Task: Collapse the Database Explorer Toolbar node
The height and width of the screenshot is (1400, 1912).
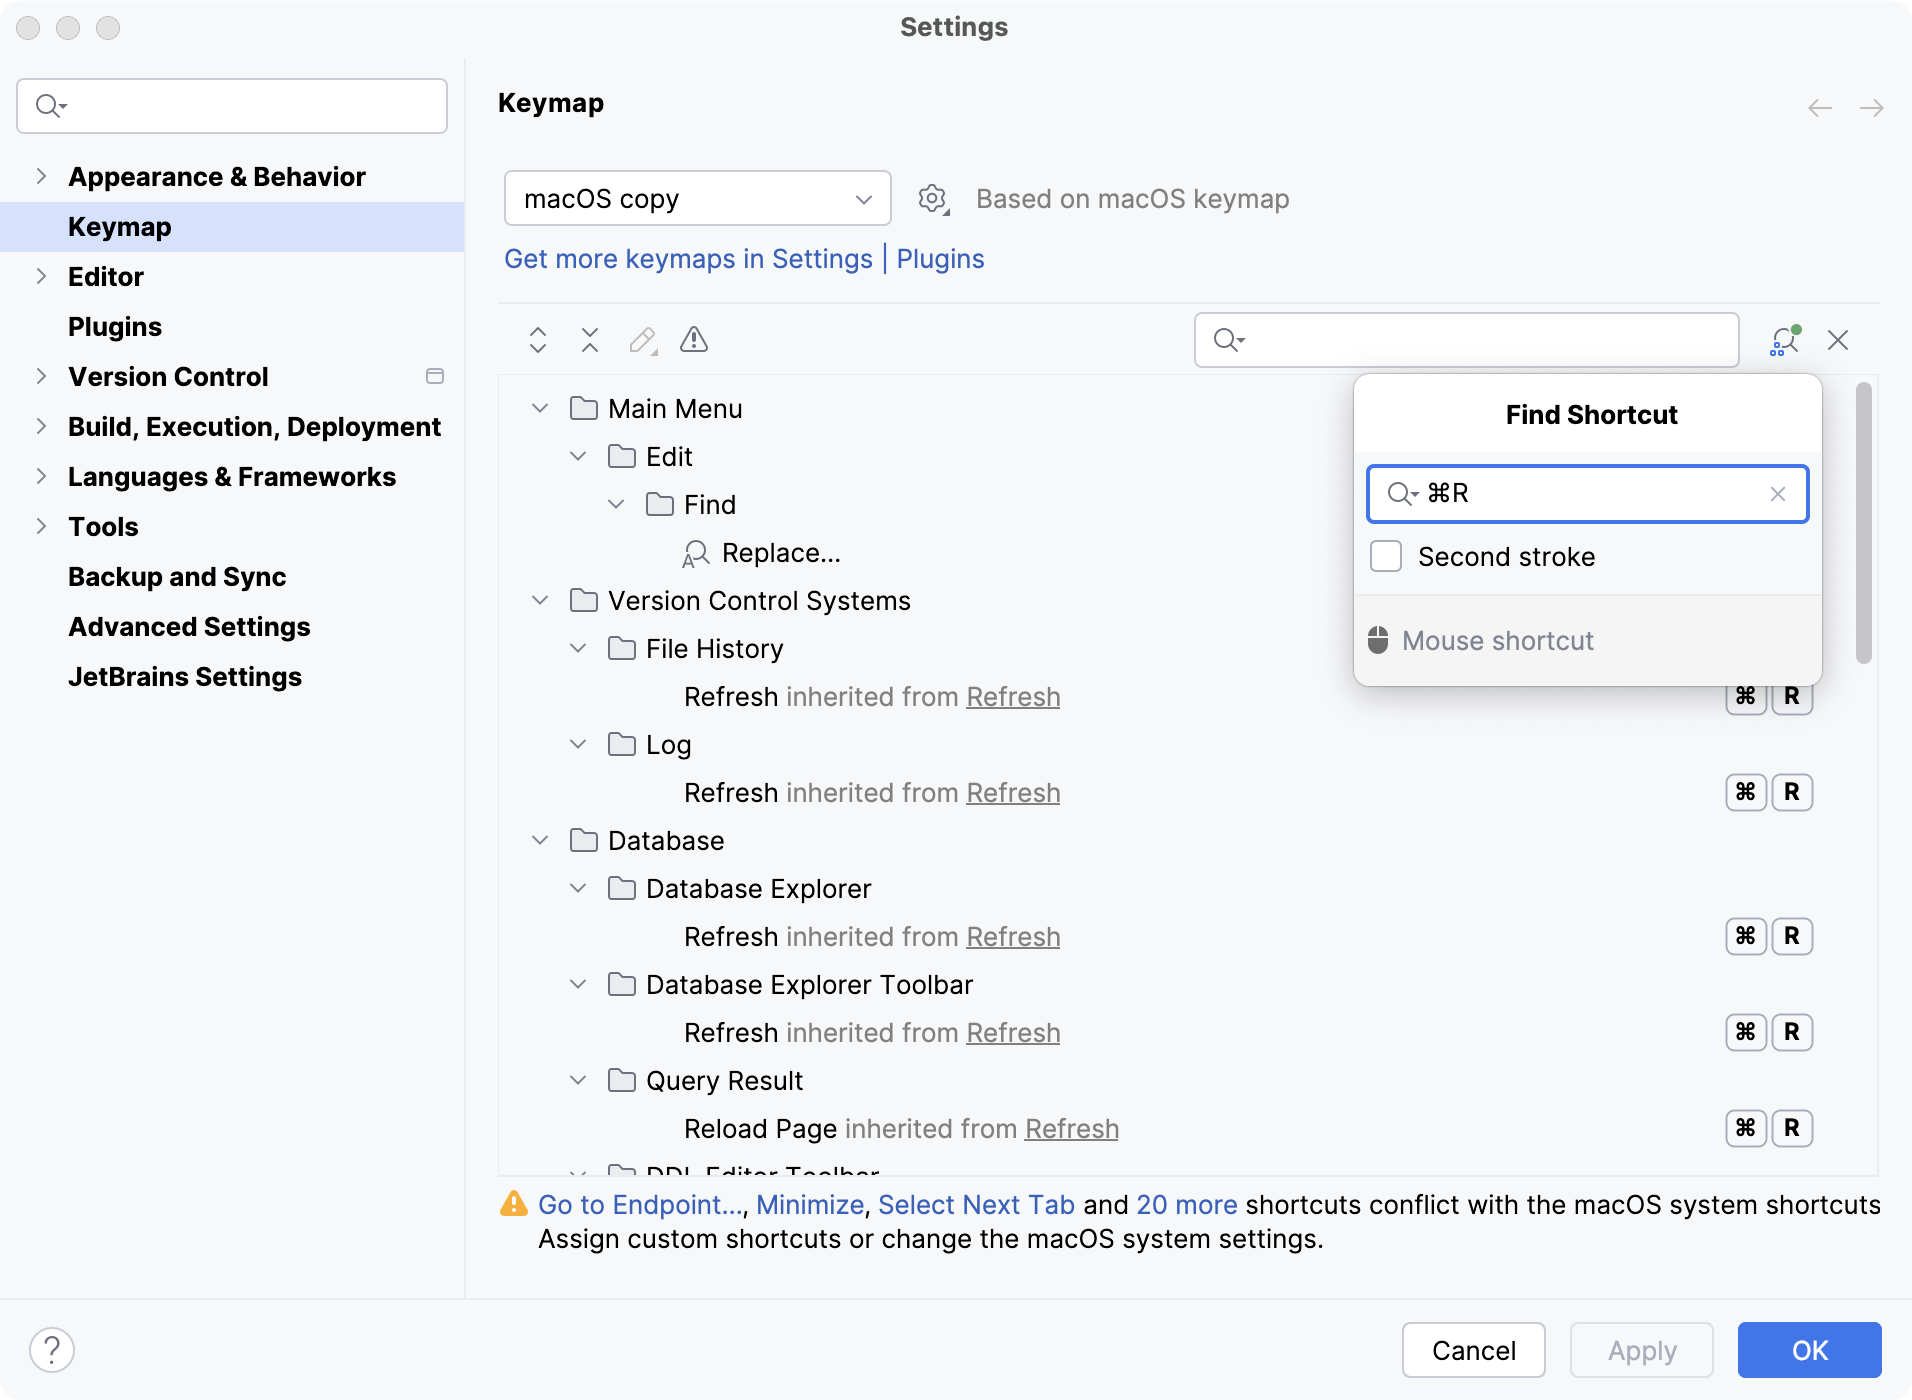Action: (x=578, y=984)
